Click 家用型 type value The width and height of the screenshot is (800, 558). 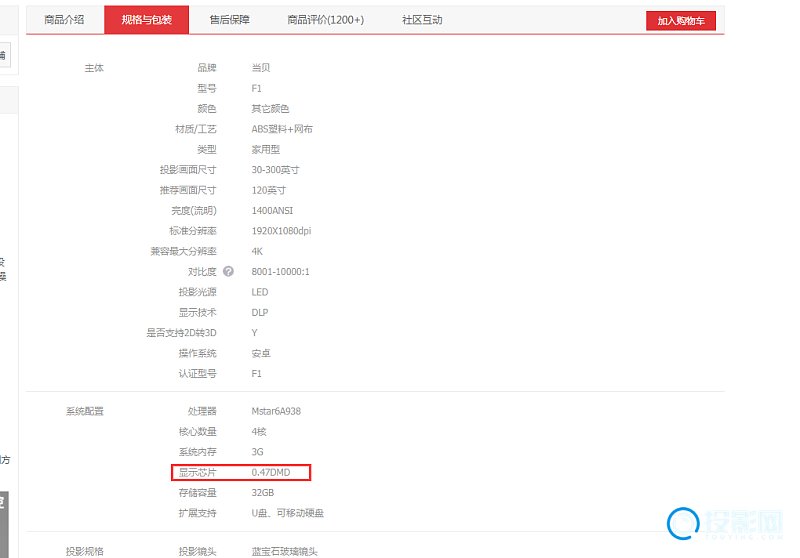[x=265, y=149]
